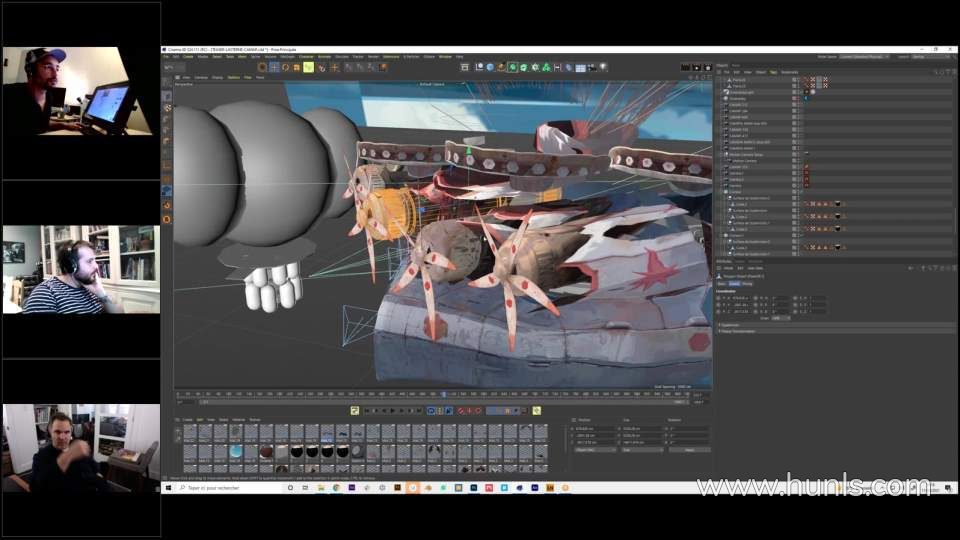Image resolution: width=960 pixels, height=540 pixels.
Task: Click the highlighted orange taskbar application icon
Action: (413, 488)
